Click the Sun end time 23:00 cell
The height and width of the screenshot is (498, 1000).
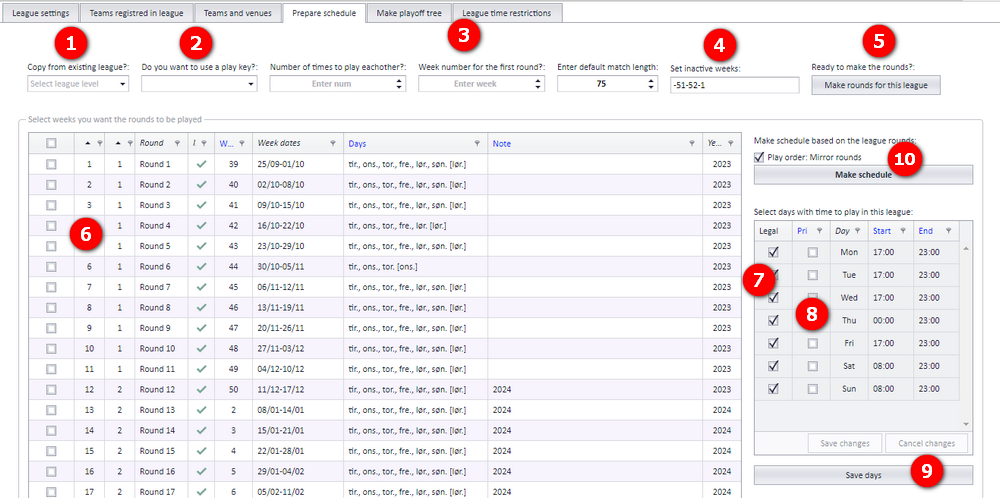tap(936, 388)
